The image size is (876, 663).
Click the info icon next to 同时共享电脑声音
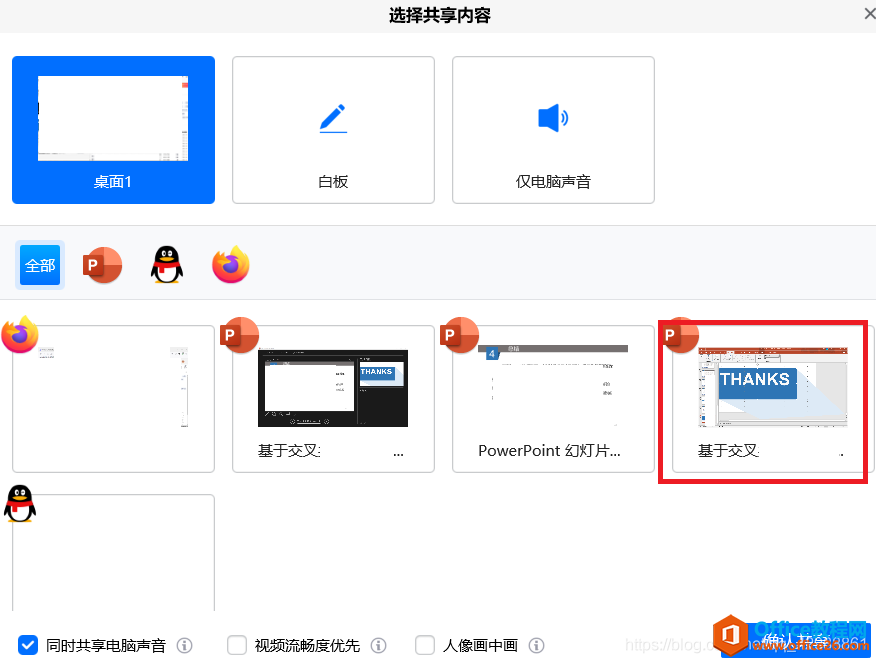click(x=184, y=645)
